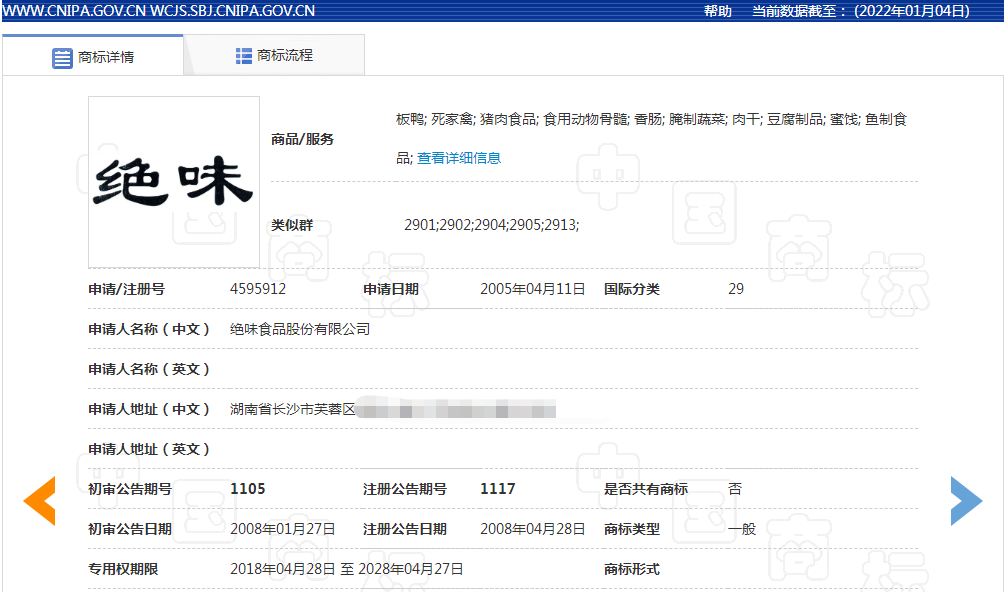Click the list icon beside 商标详情
This screenshot has height=592, width=1004.
[62, 57]
